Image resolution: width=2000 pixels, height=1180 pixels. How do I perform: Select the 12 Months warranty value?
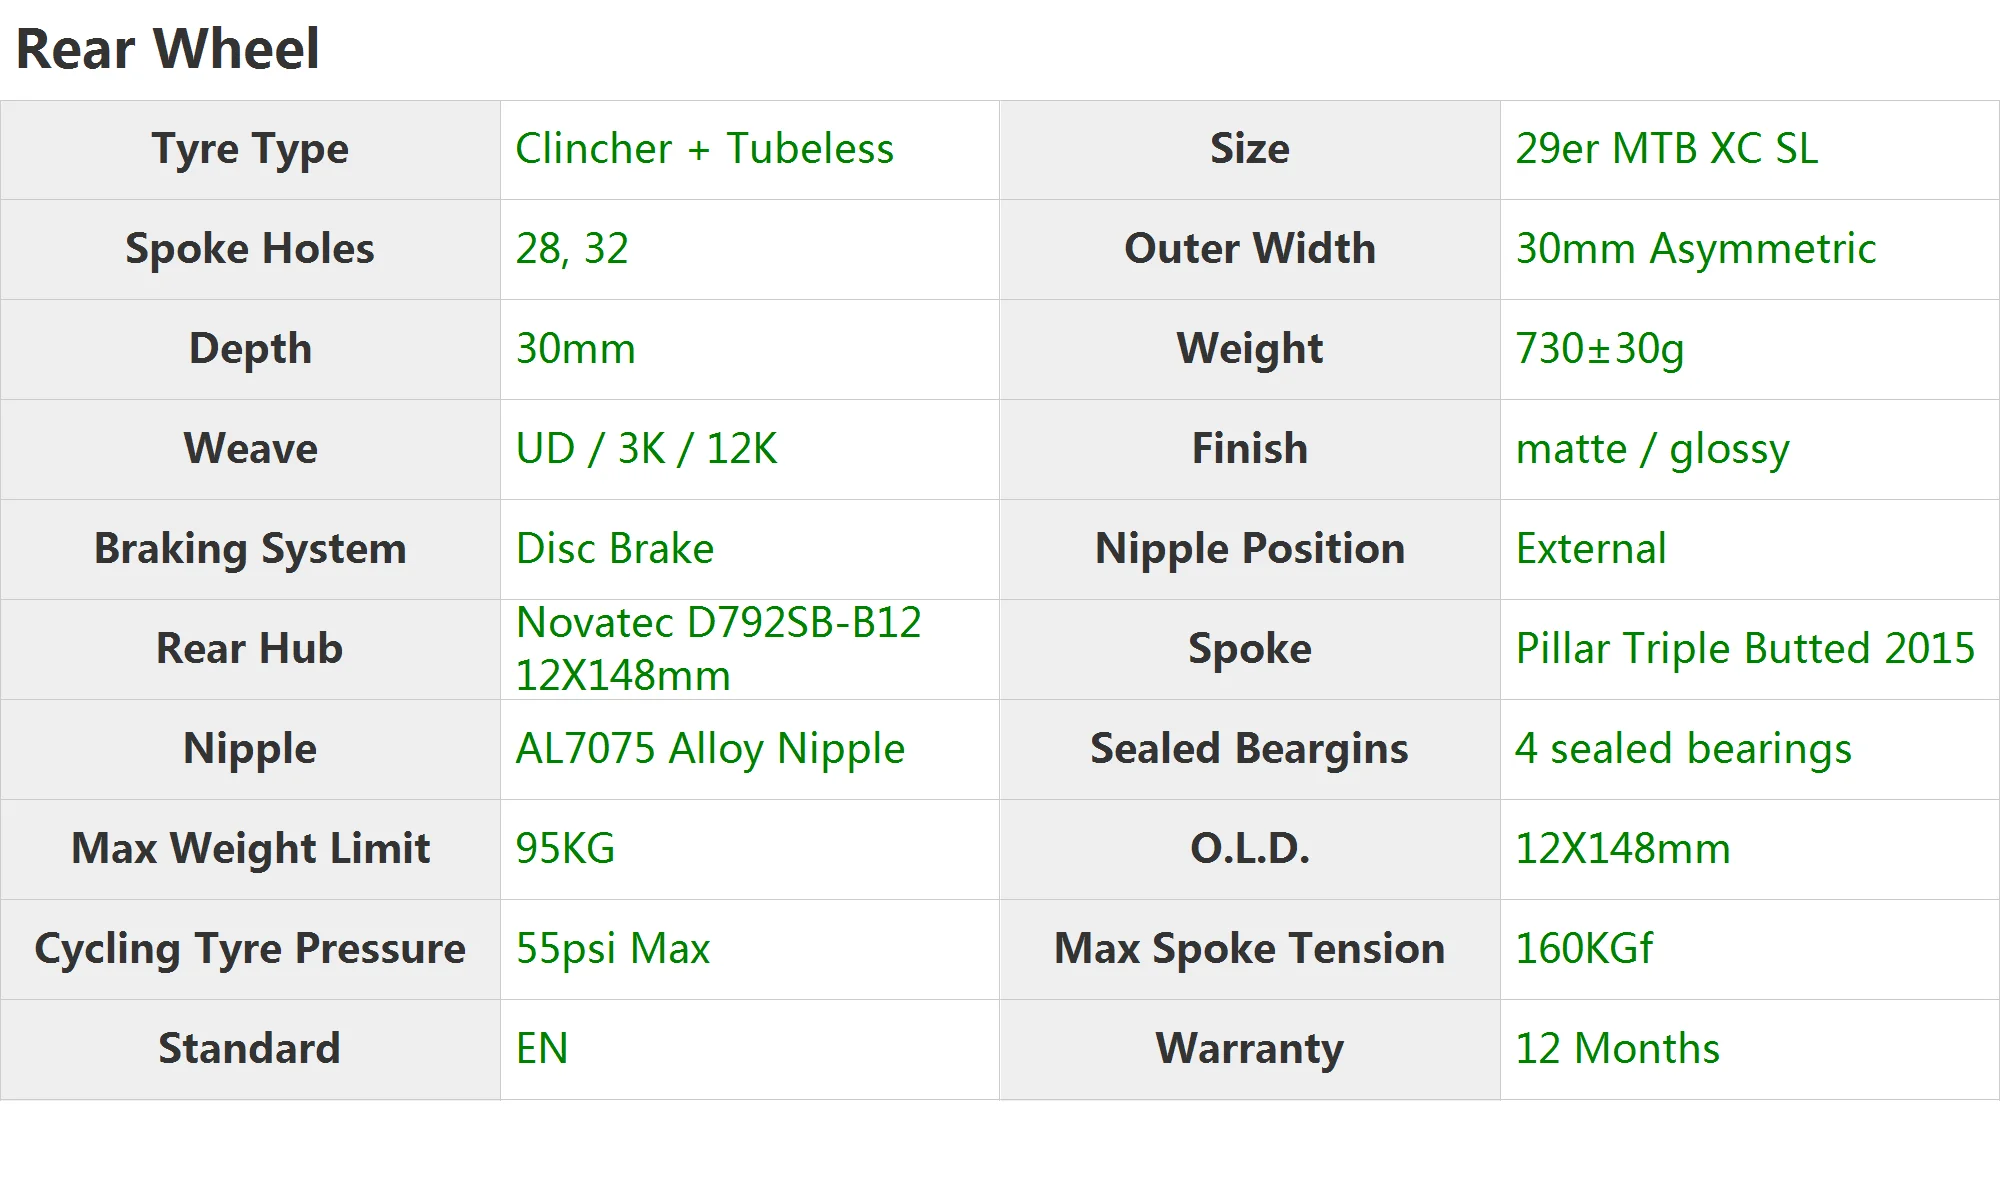tap(1617, 1049)
